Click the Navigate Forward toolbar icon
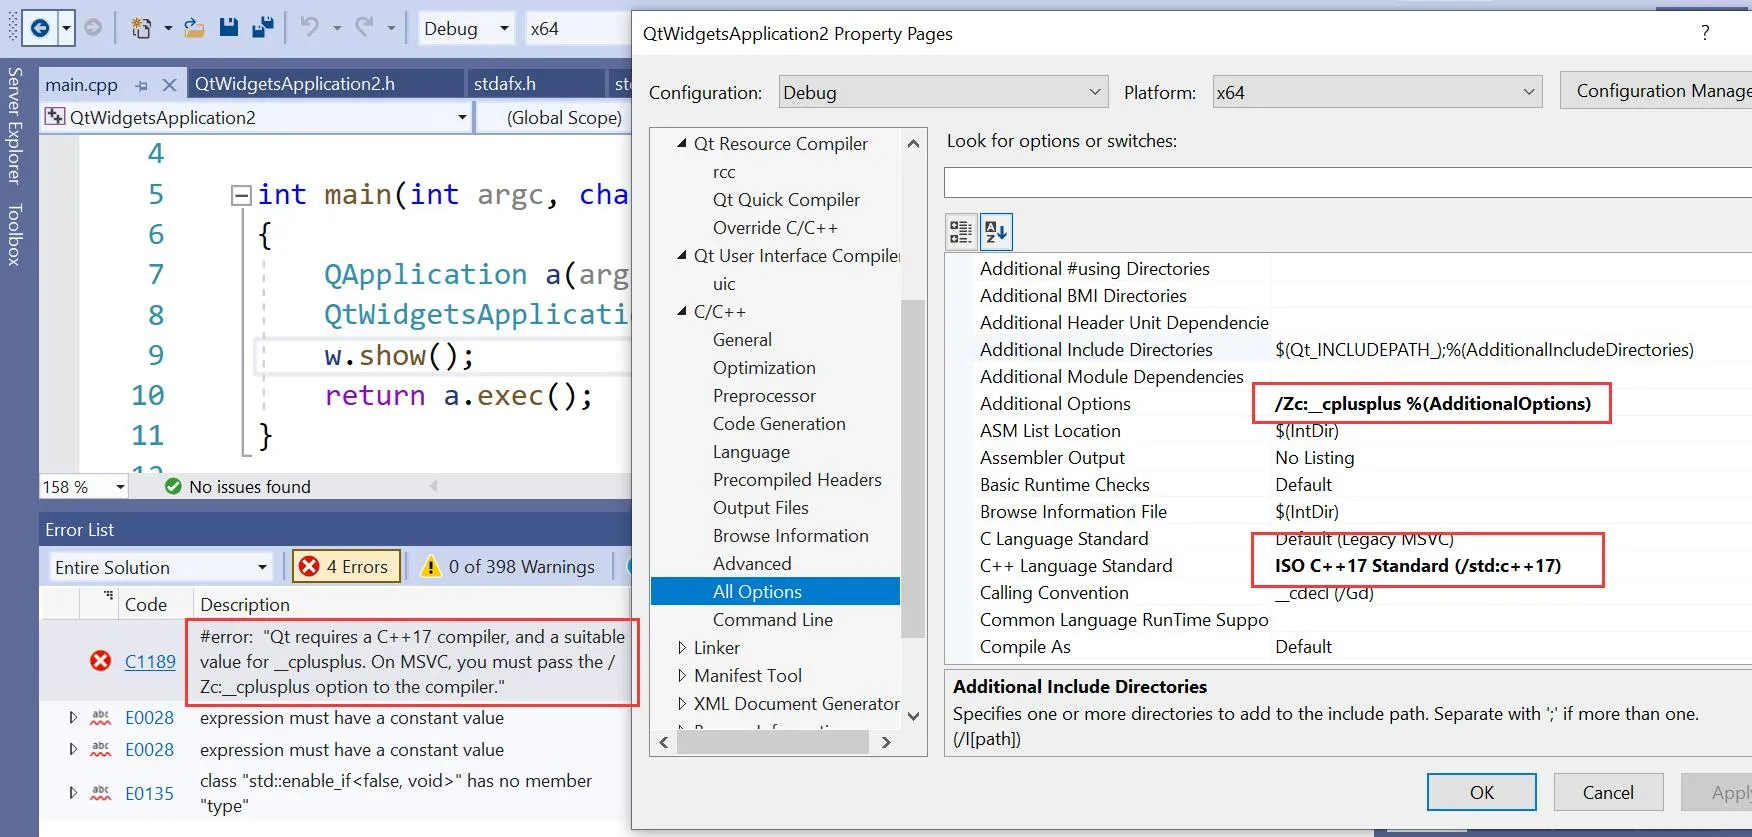Screen dimensions: 1752x837 tap(93, 28)
